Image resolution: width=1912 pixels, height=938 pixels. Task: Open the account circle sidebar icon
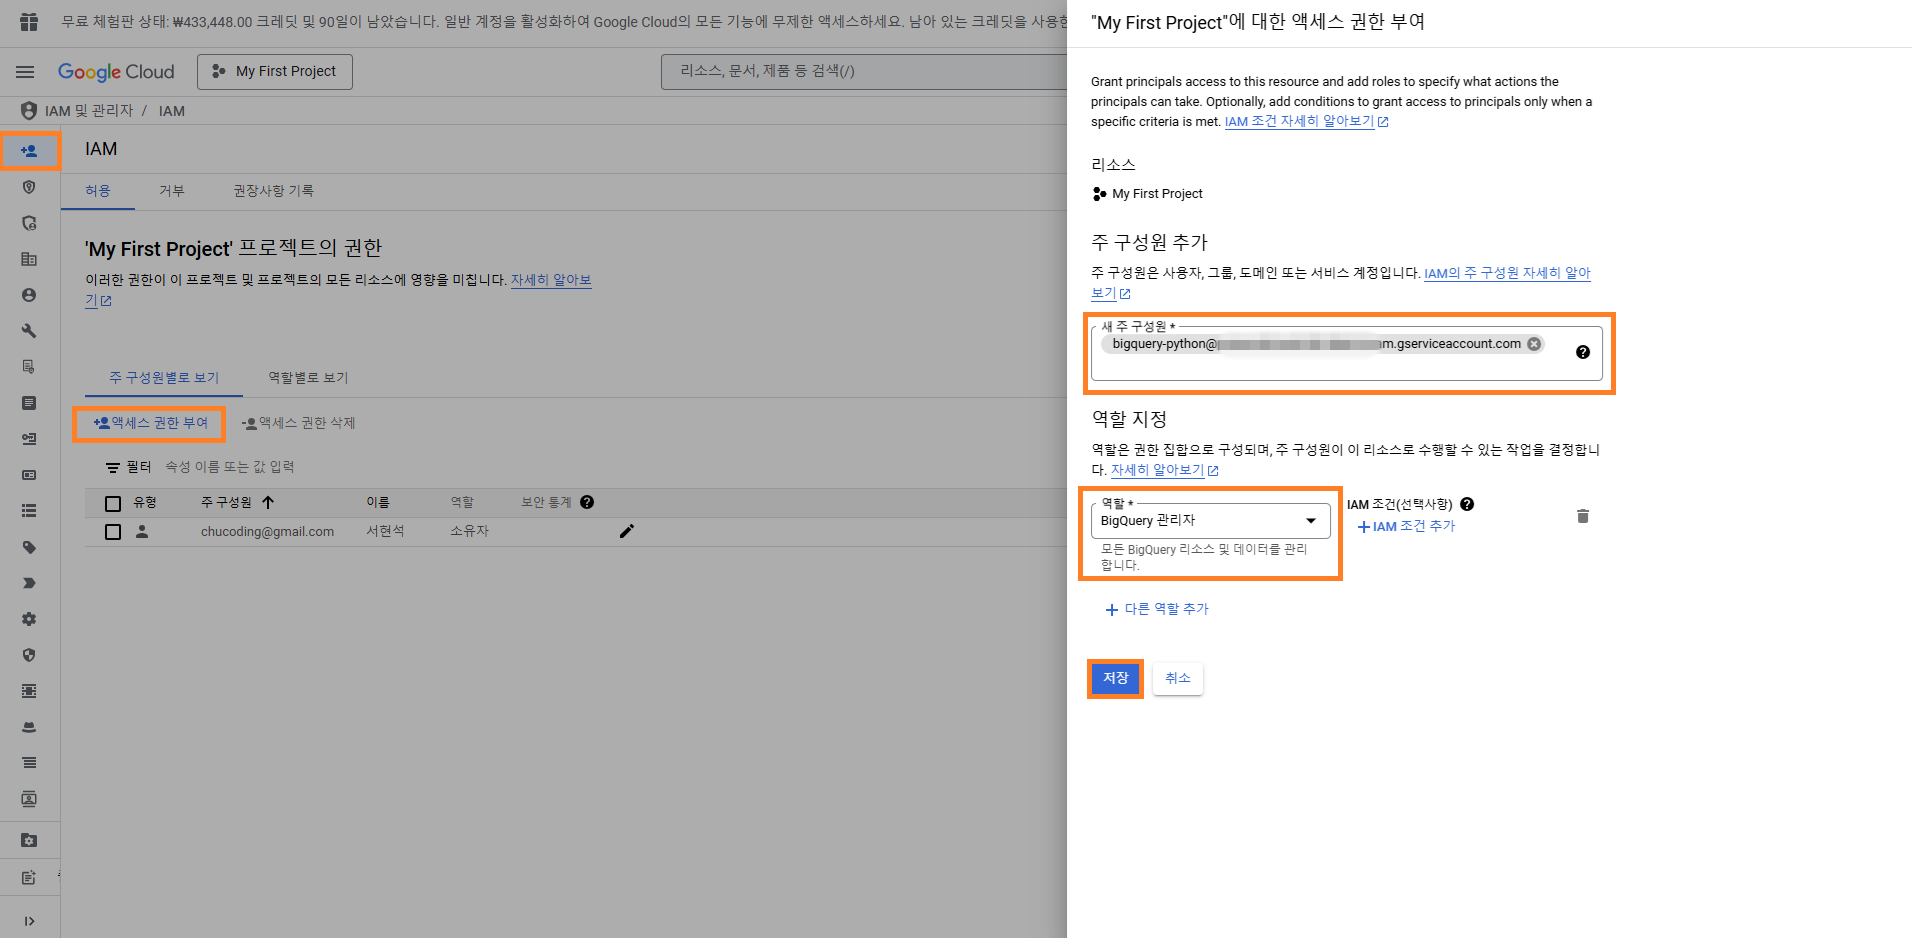(29, 295)
